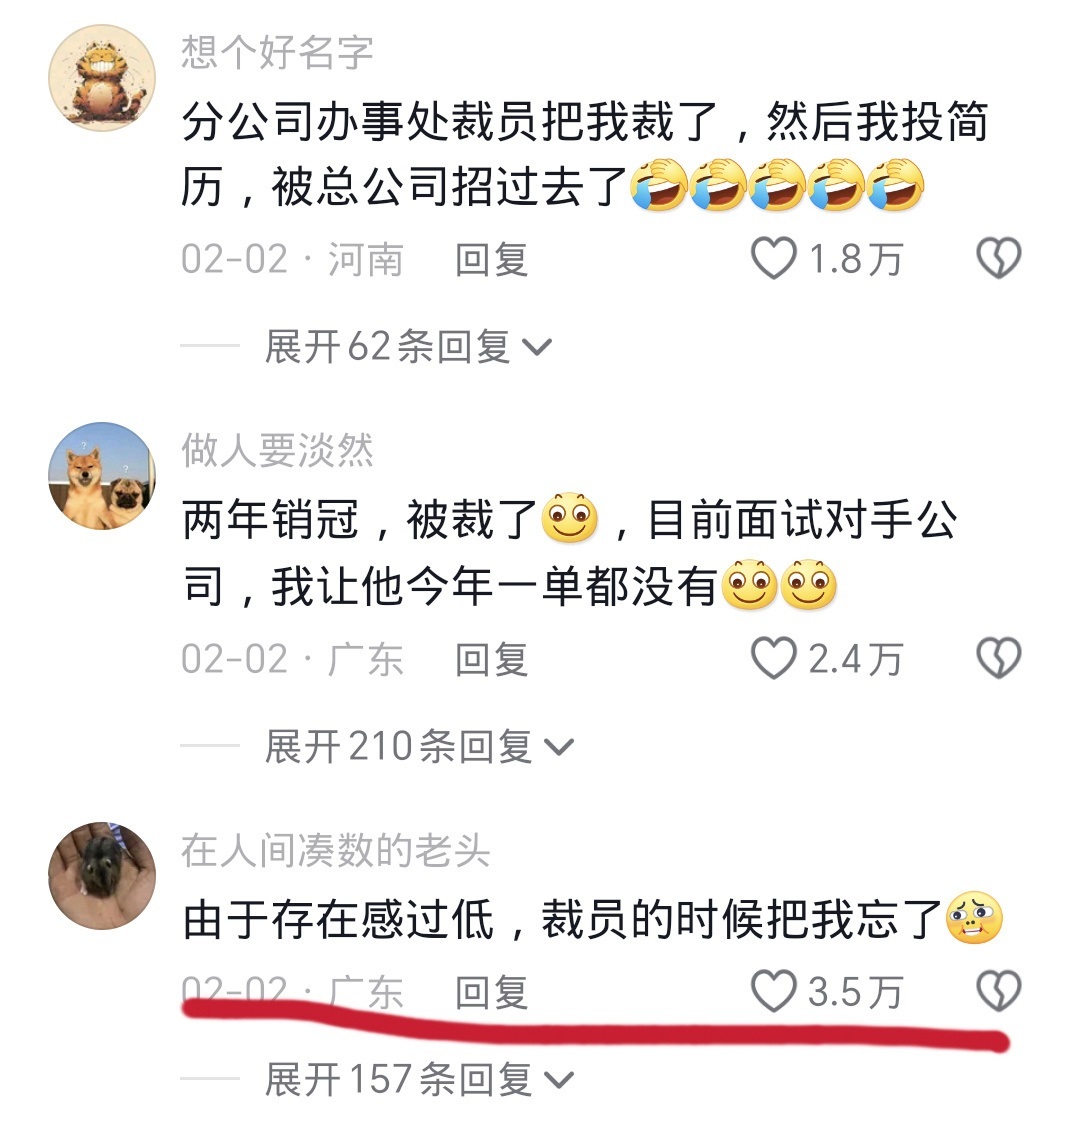Open the profile via username 做人要淡然
Image resolution: width=1079 pixels, height=1147 pixels.
(x=277, y=450)
